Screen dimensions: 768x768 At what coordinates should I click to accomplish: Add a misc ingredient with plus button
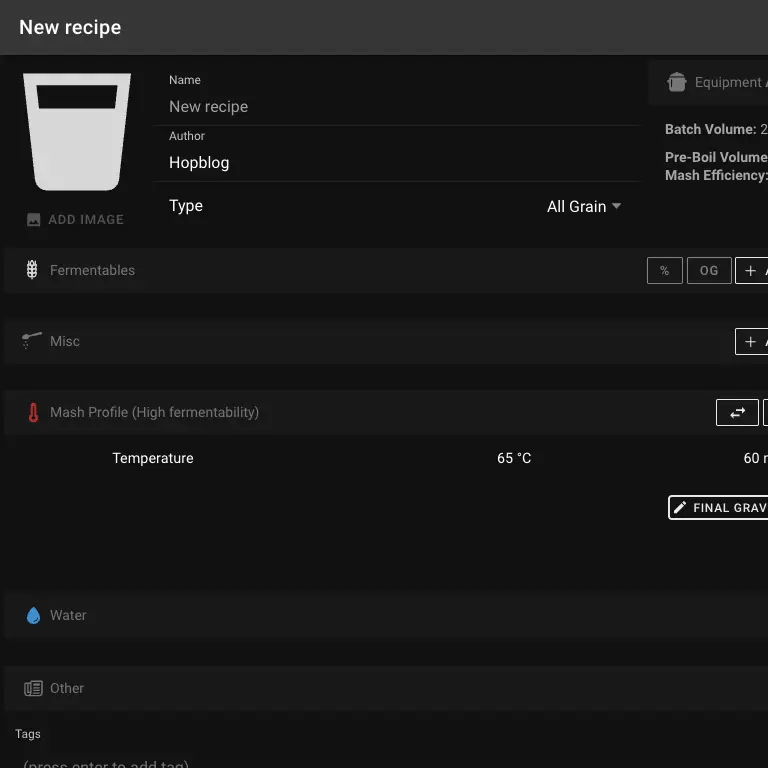point(752,342)
